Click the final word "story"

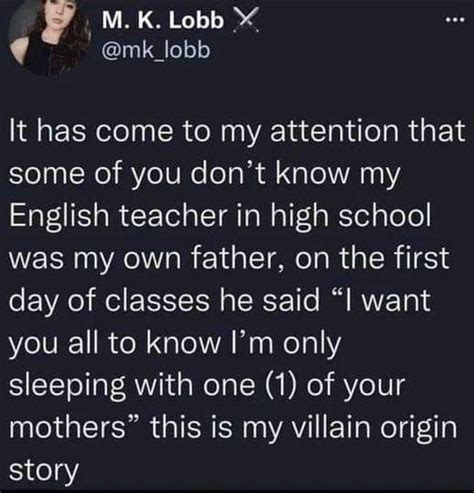44,471
